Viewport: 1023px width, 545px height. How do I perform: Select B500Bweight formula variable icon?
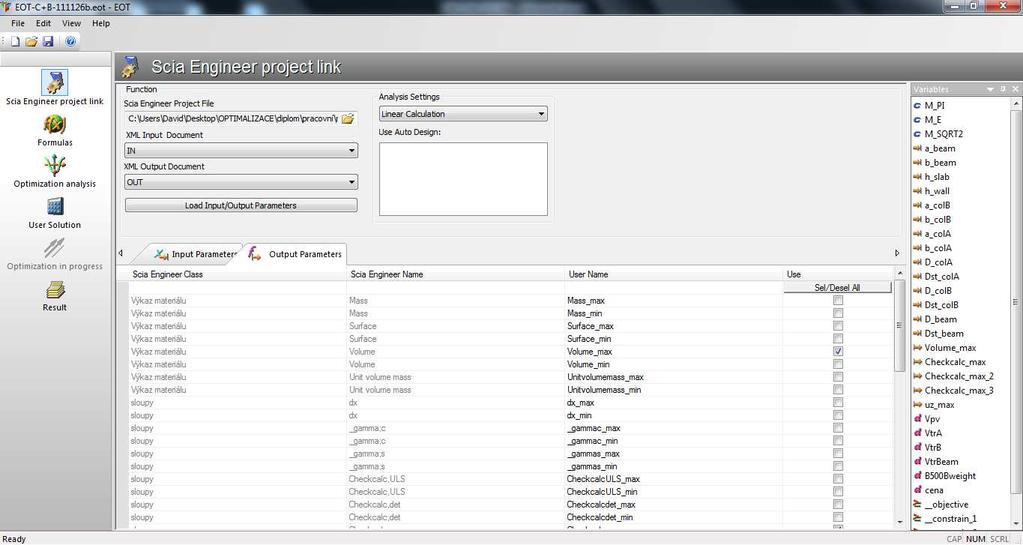(x=917, y=476)
